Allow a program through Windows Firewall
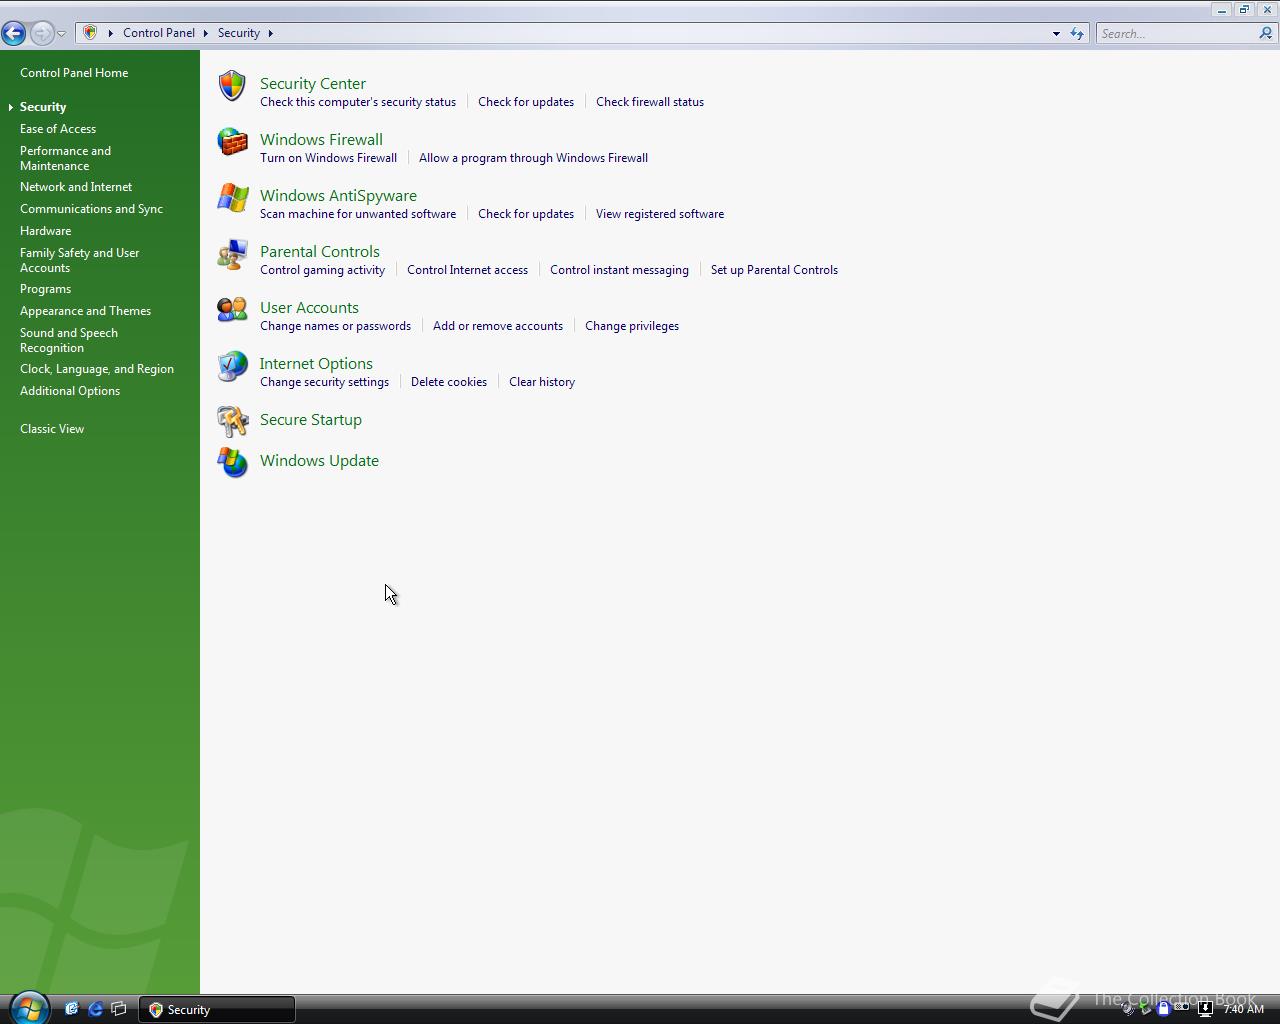Viewport: 1280px width, 1024px height. 533,158
